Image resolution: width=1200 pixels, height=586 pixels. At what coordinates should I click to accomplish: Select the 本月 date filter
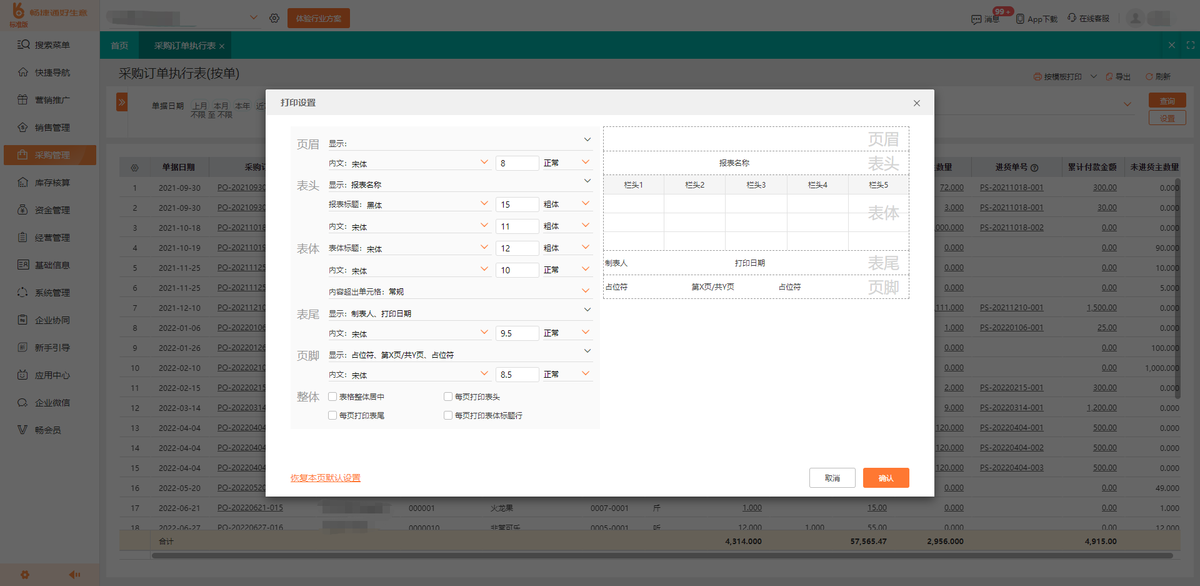220,105
